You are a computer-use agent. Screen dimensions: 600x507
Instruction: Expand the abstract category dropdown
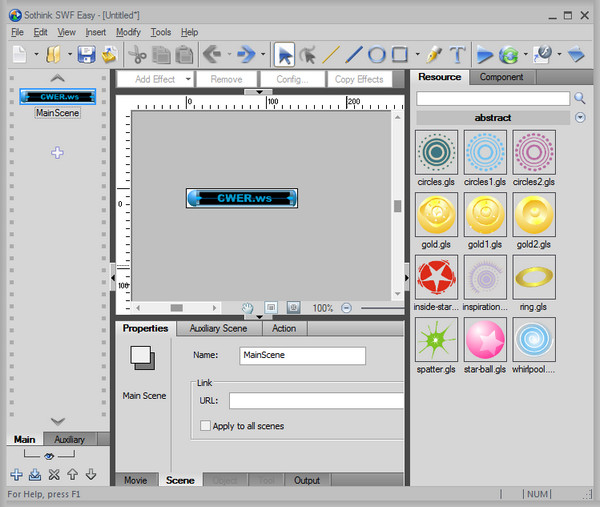(581, 118)
